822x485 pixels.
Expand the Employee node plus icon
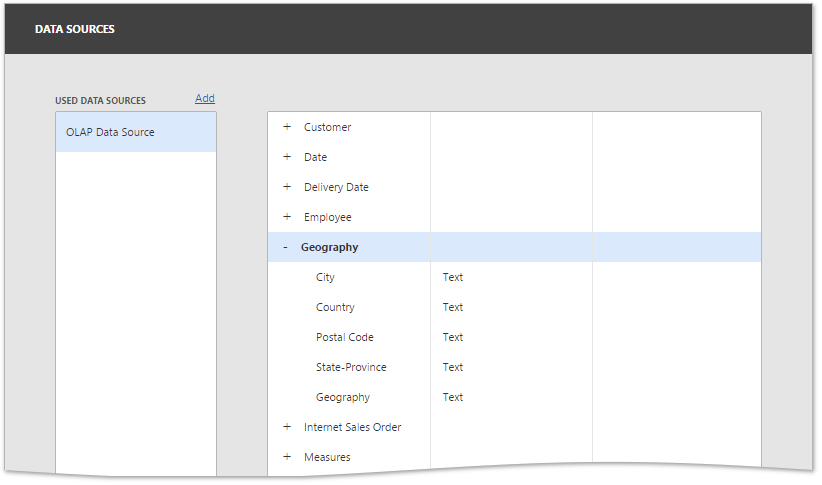click(x=287, y=217)
